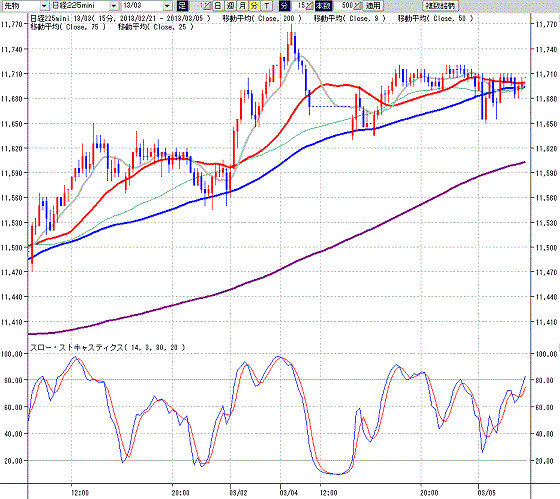The image size is (560, 499).
Task: Open the 日経225mini instrument dropdown
Action: (x=114, y=6)
